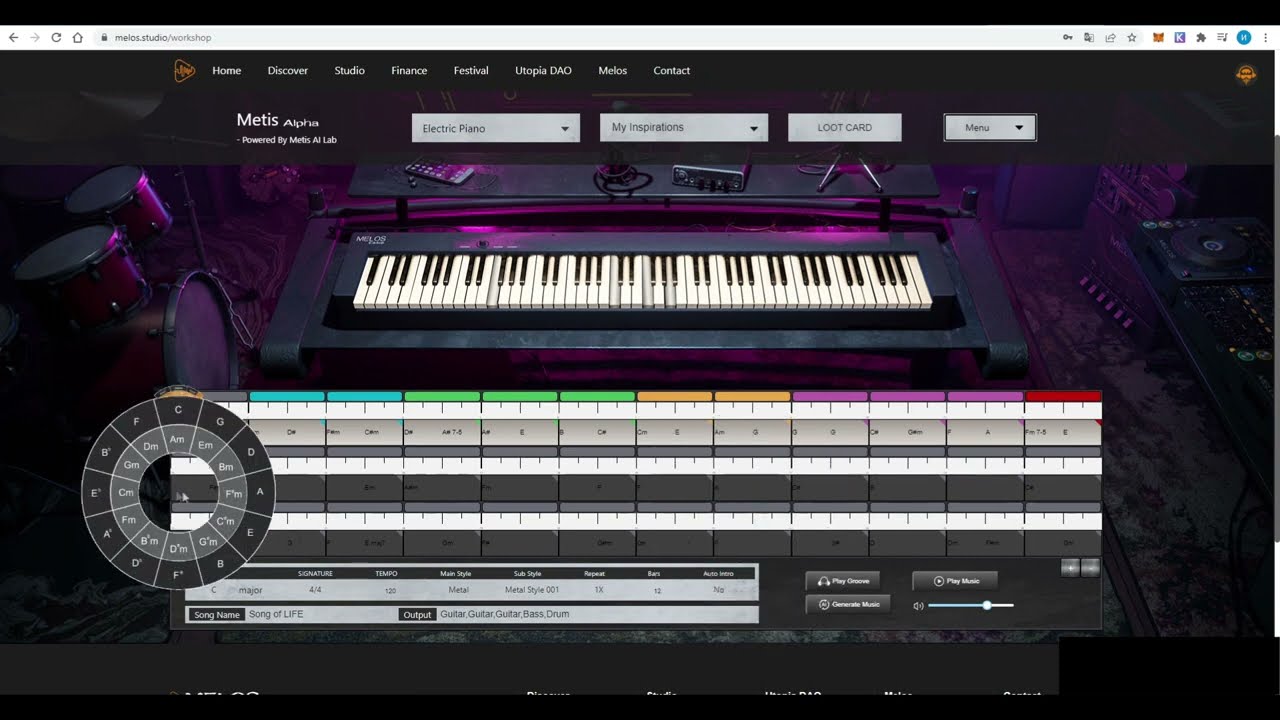
Task: Open the extensions puzzle icon
Action: click(x=1201, y=37)
